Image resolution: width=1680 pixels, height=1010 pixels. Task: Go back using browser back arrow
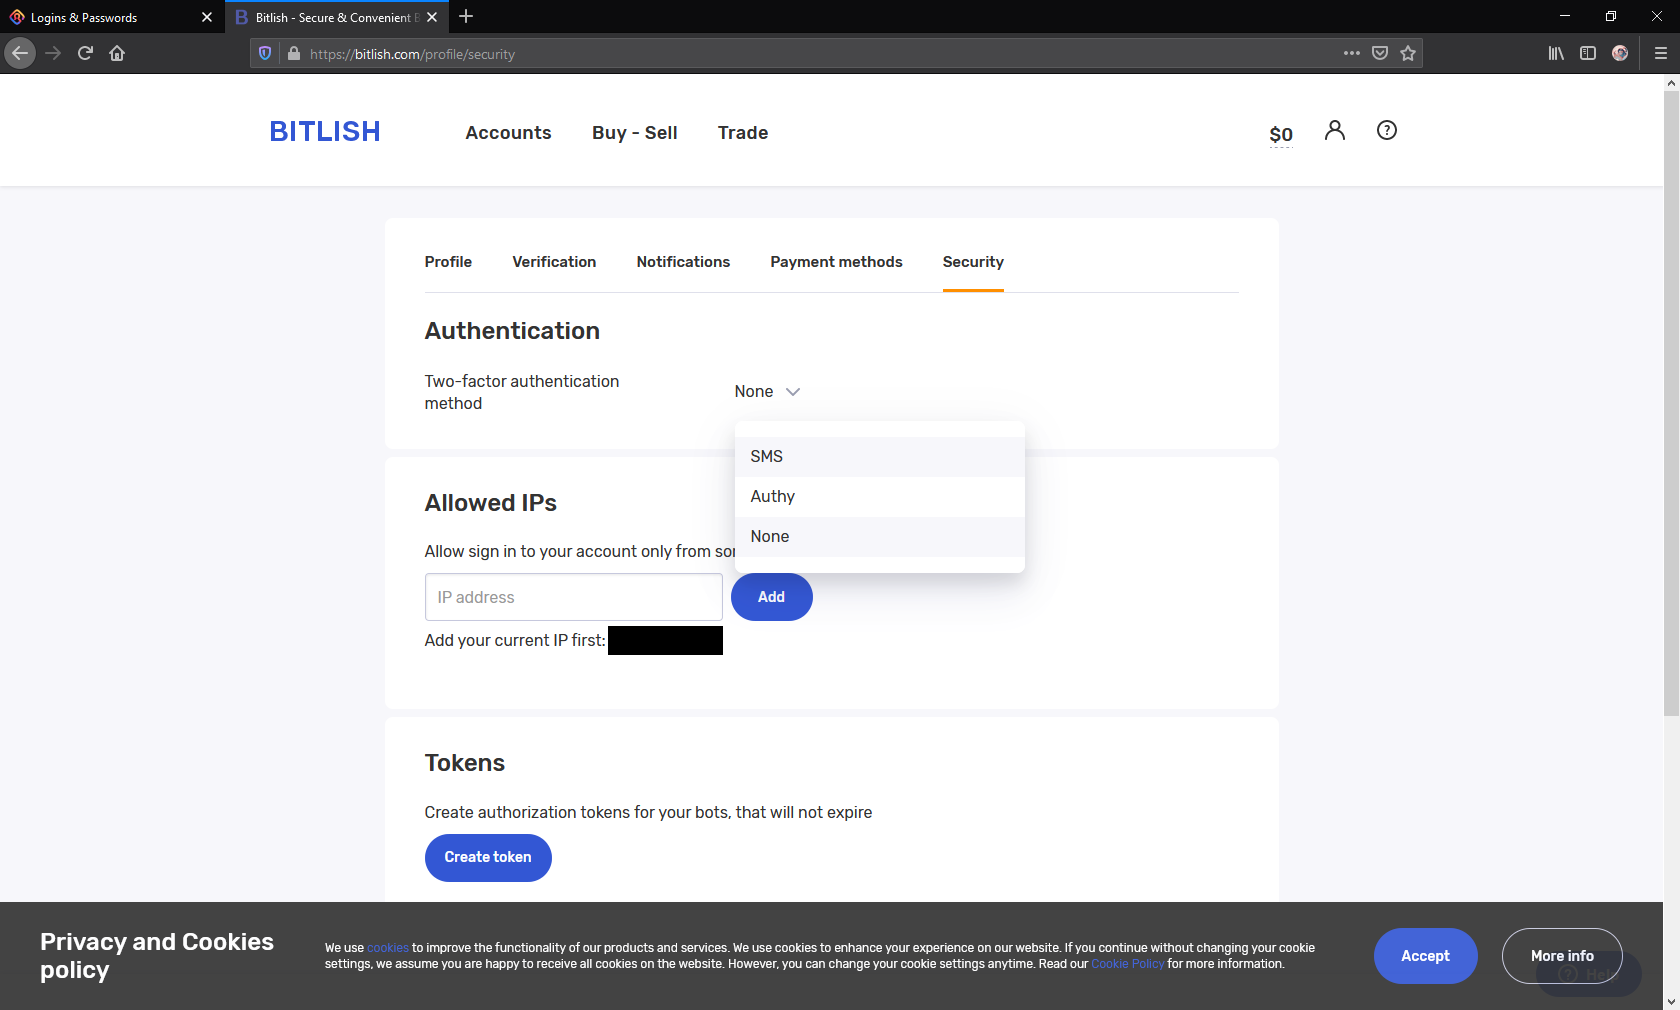(x=20, y=53)
